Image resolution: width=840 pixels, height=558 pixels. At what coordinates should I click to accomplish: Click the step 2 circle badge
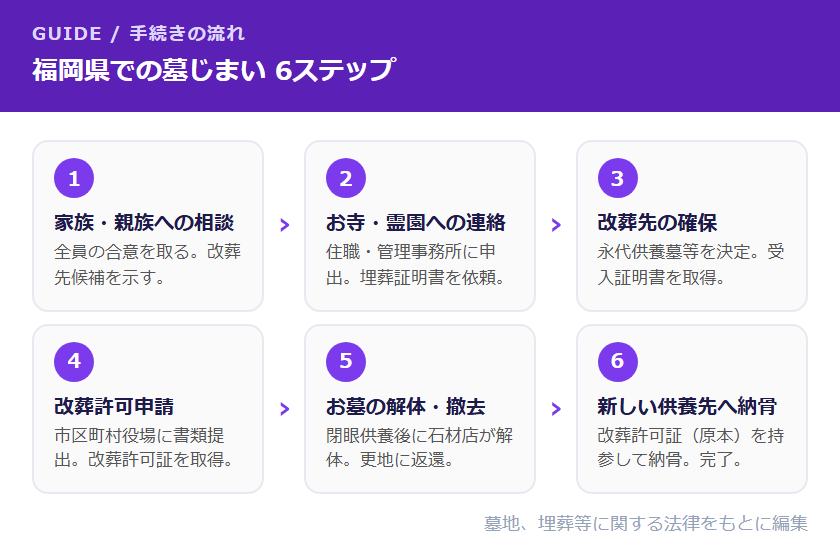point(346,179)
